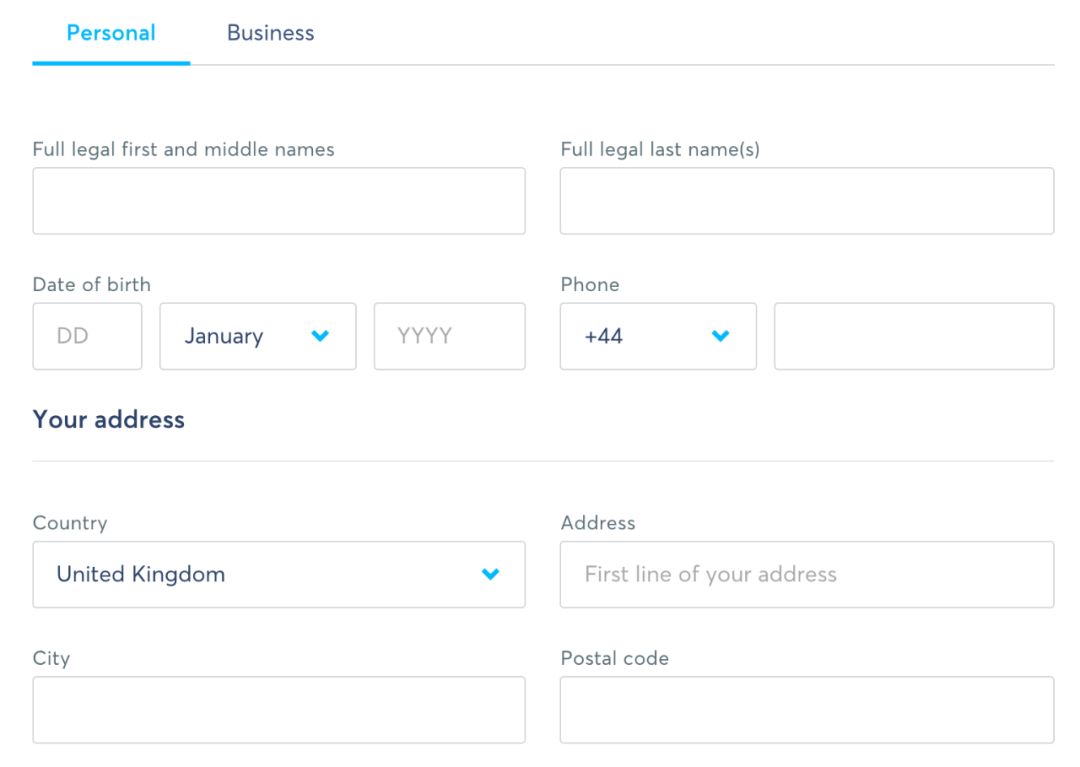Click the "Date of birth" label
Viewport: 1080px width, 767px height.
coord(92,285)
